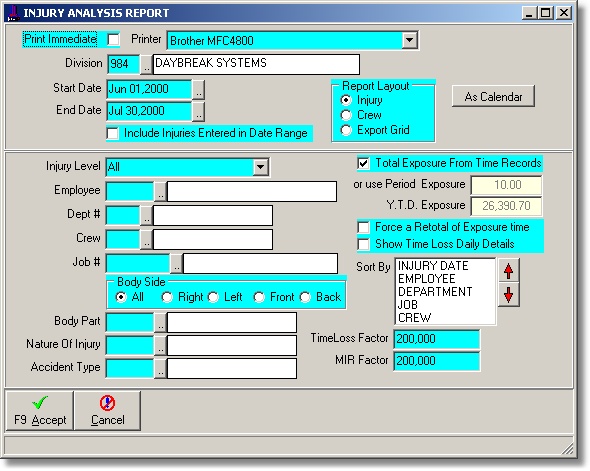This screenshot has width=590, height=471.
Task: Click the red down arrow sort button
Action: [x=508, y=295]
